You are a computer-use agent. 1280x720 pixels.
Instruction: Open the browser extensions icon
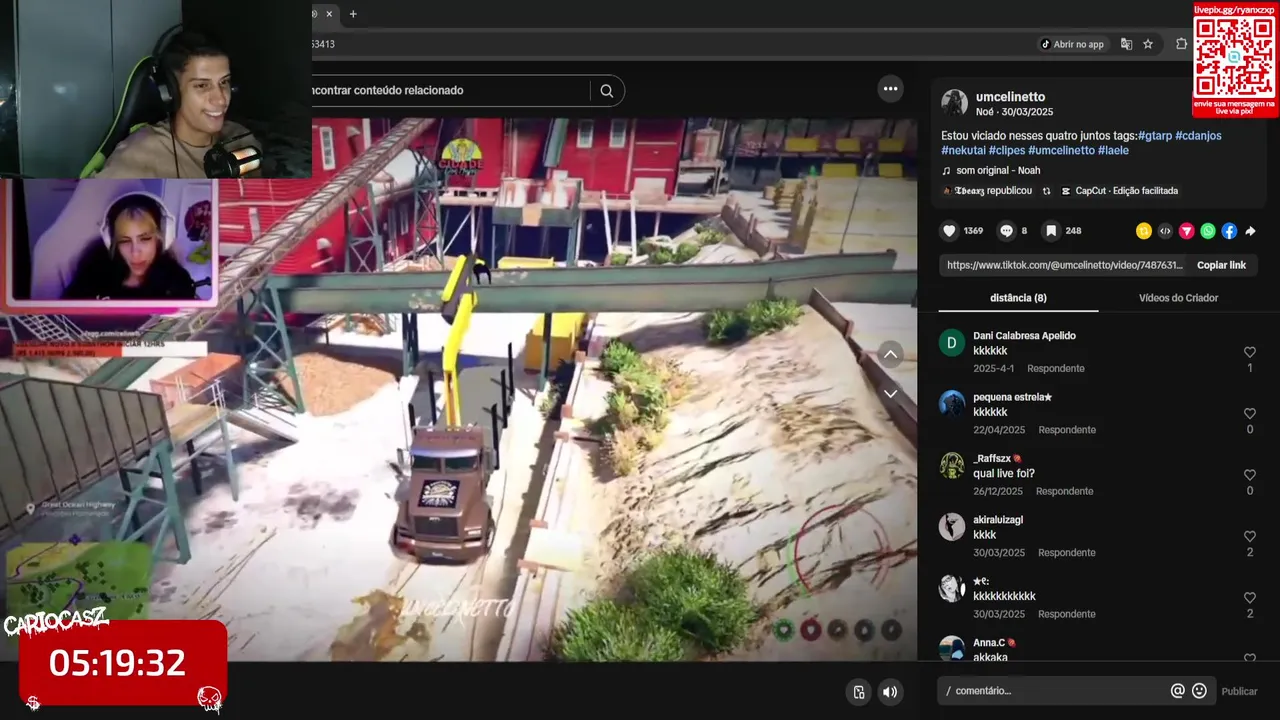(x=1181, y=44)
